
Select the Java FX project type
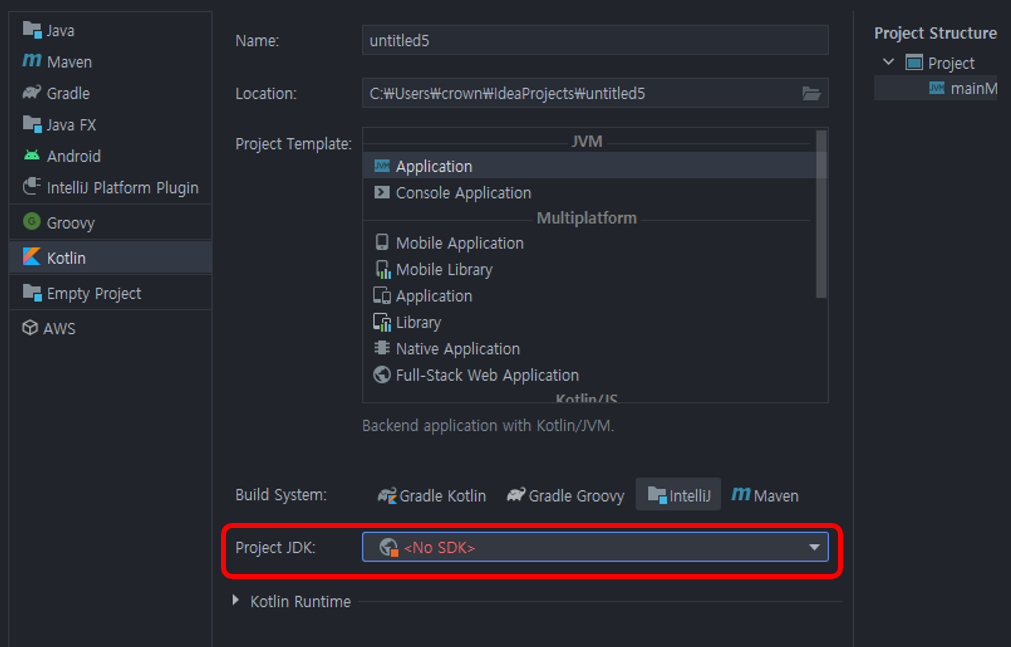(111, 124)
